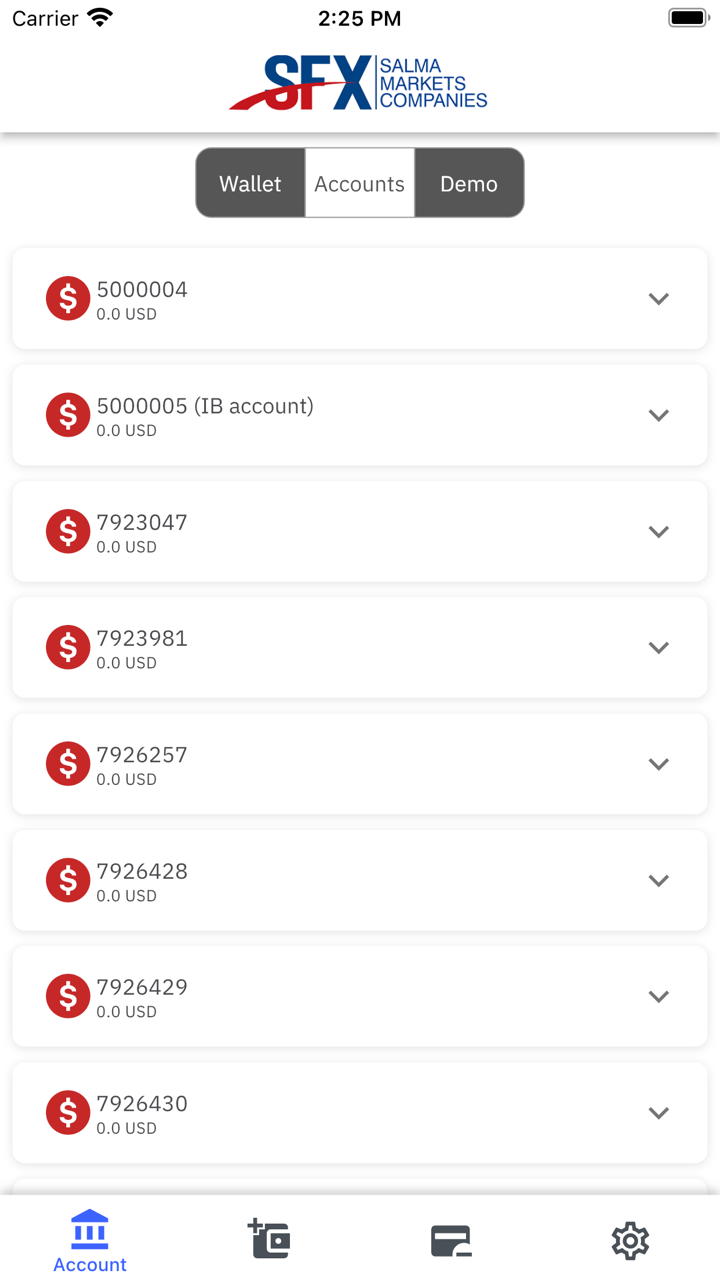Switch to the Demo segment
Image resolution: width=720 pixels, height=1280 pixels.
pyautogui.click(x=469, y=184)
